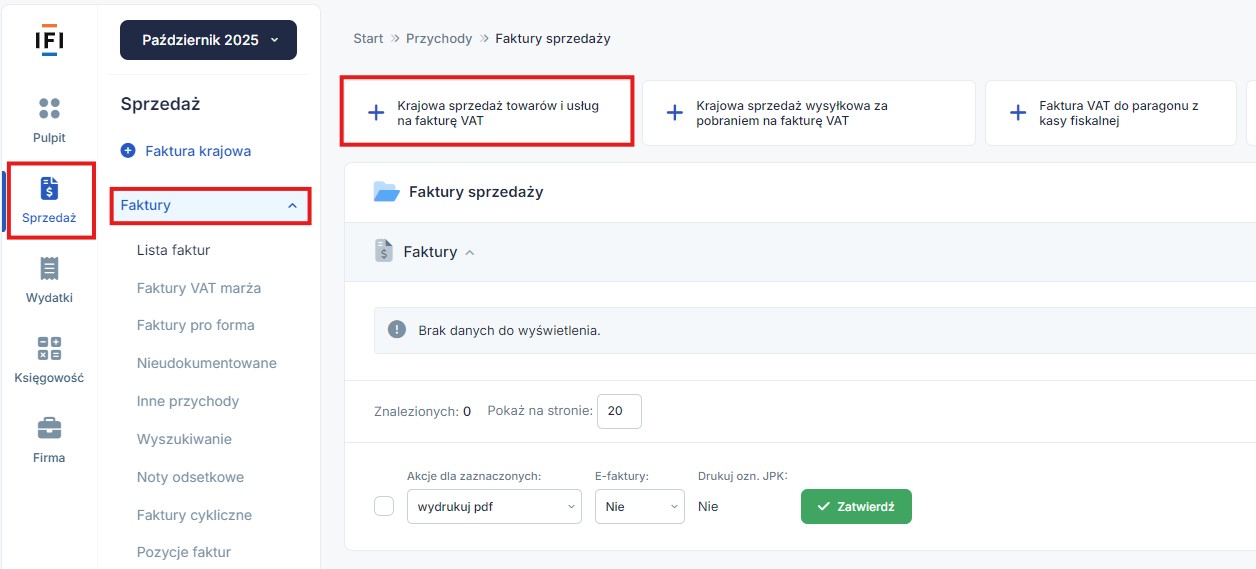Image resolution: width=1256 pixels, height=569 pixels.
Task: Collapse the Faktury menu section
Action: [x=292, y=205]
